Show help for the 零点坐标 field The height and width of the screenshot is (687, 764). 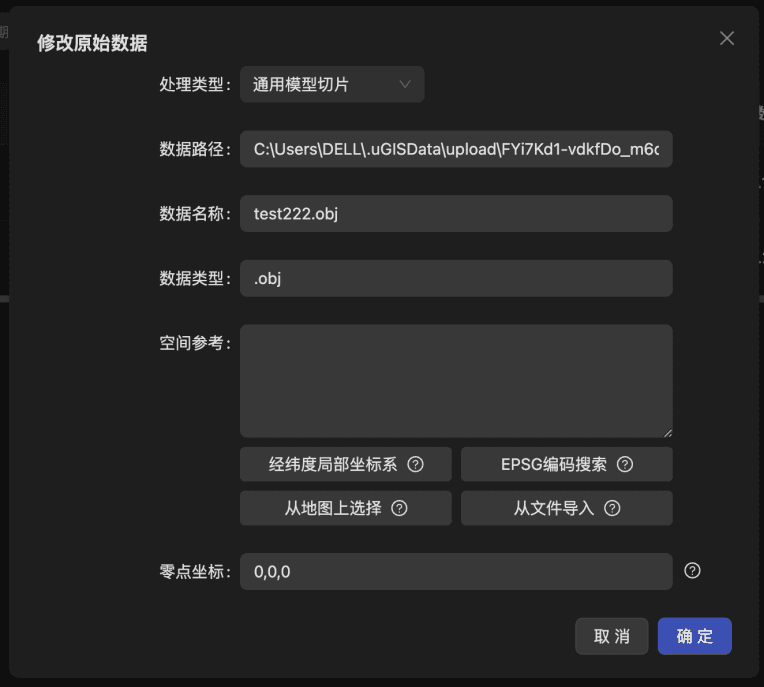[x=692, y=570]
